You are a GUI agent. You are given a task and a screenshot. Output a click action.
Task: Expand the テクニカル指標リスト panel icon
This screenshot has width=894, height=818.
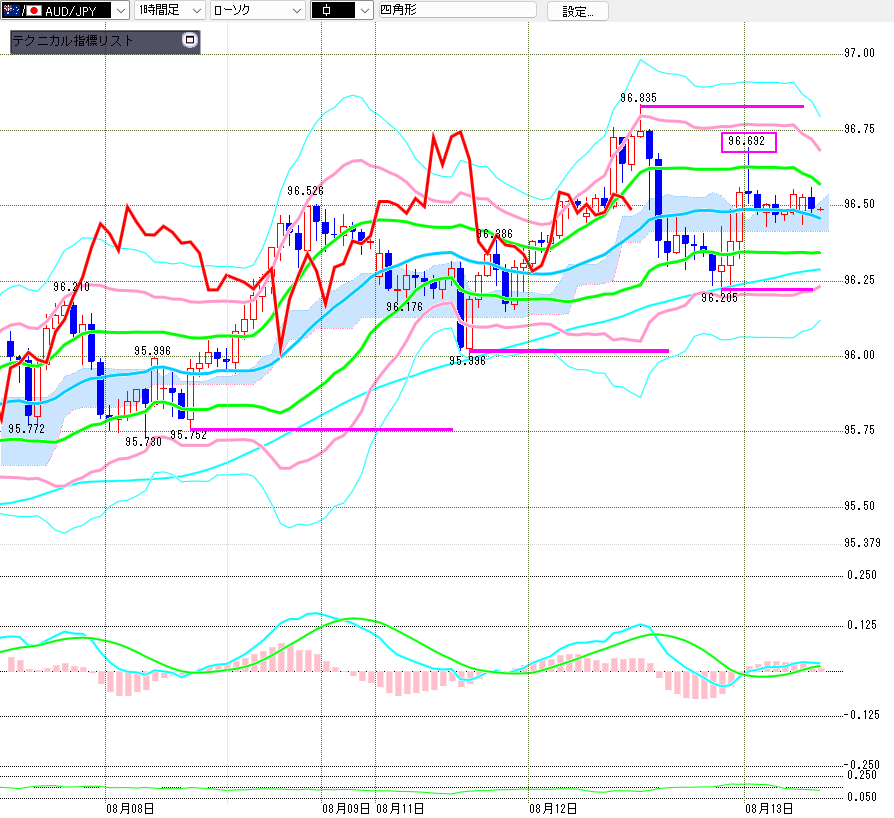click(190, 40)
